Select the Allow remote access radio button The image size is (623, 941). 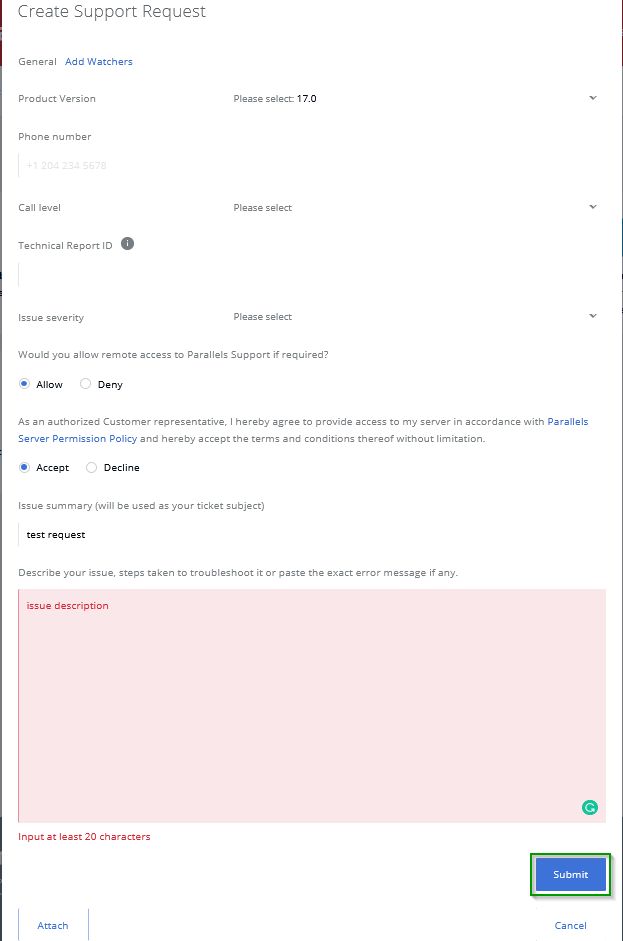coord(25,384)
